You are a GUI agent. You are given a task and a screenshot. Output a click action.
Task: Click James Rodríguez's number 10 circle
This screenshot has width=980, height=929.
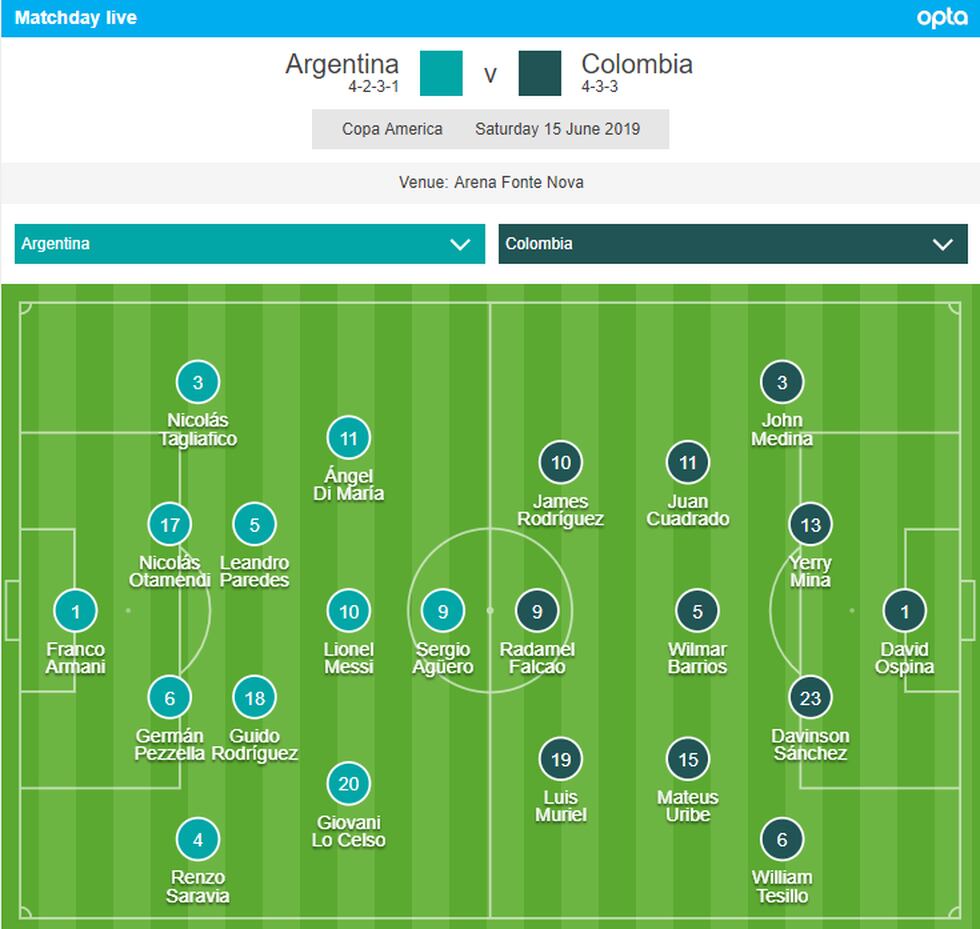point(561,463)
